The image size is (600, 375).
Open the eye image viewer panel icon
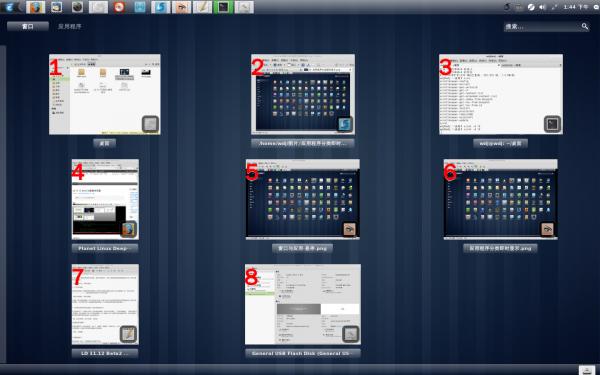(x=181, y=7)
